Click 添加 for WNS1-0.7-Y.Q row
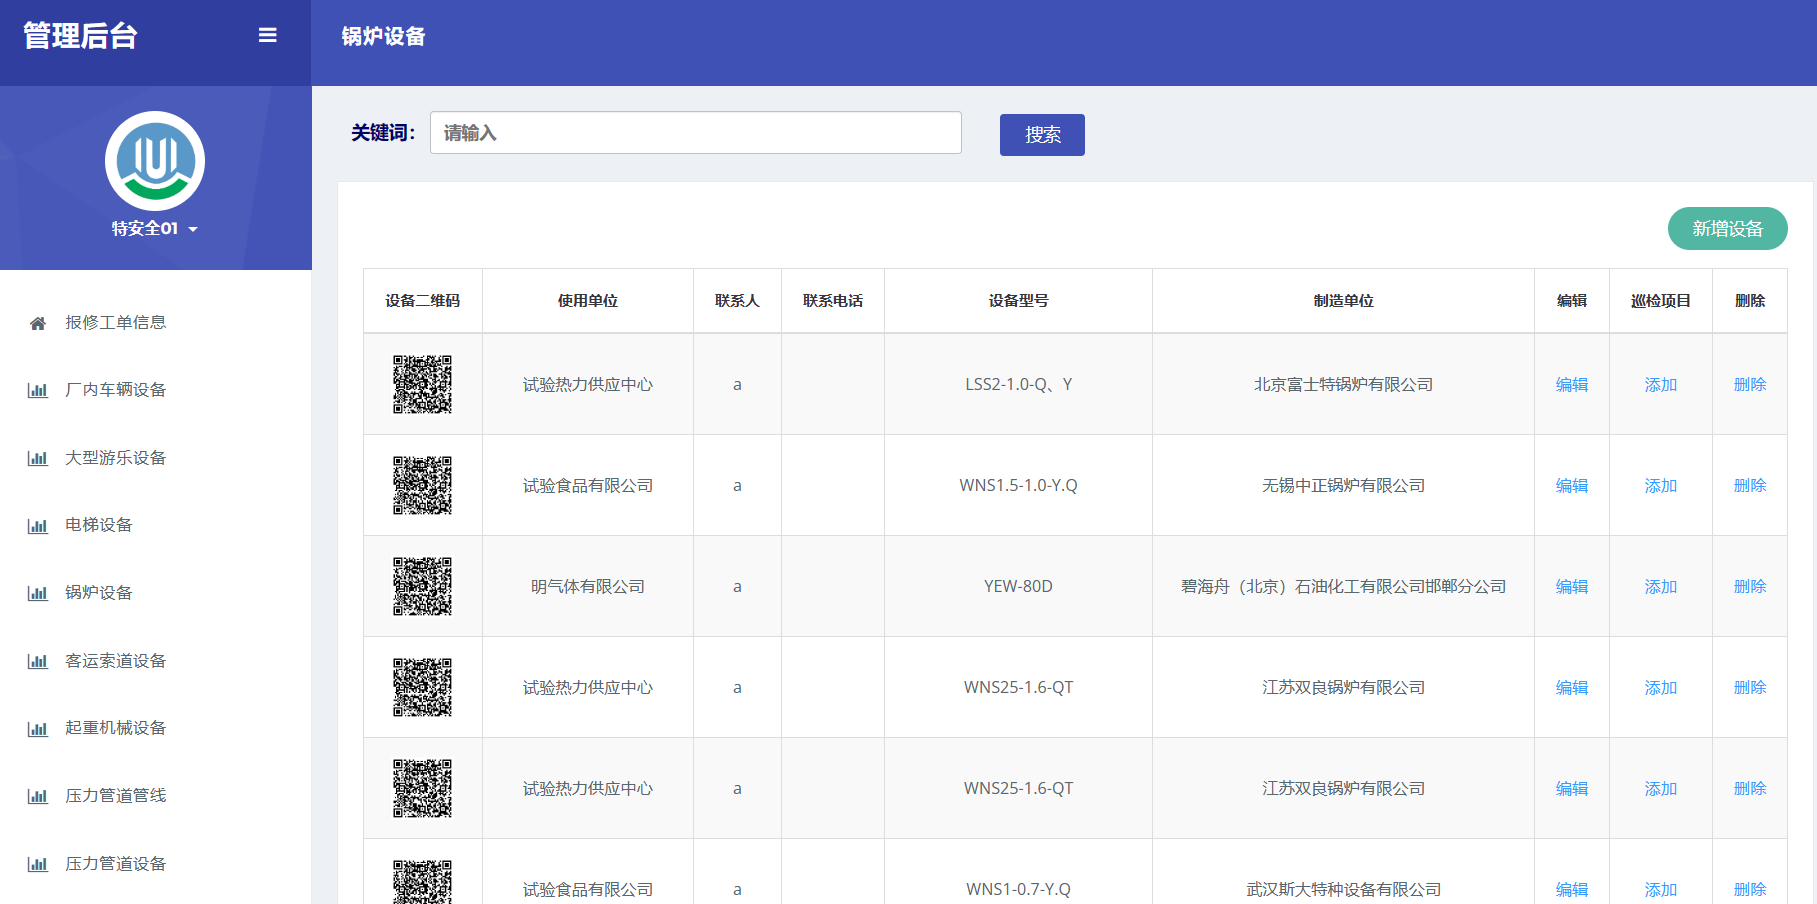Image resolution: width=1817 pixels, height=904 pixels. pos(1661,889)
